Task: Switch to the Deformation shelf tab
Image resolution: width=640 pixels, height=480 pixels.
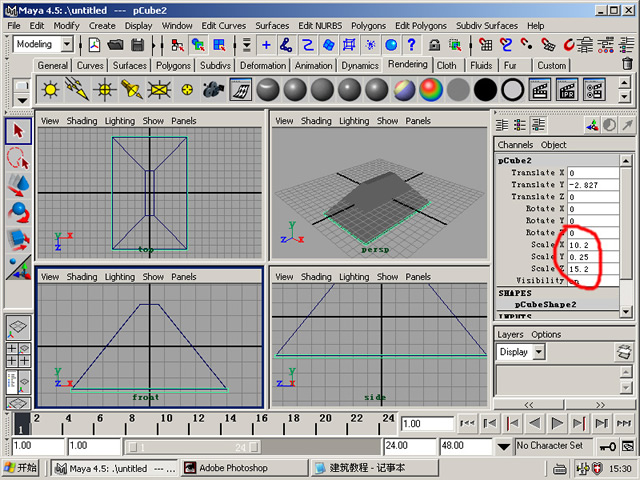Action: pos(263,65)
